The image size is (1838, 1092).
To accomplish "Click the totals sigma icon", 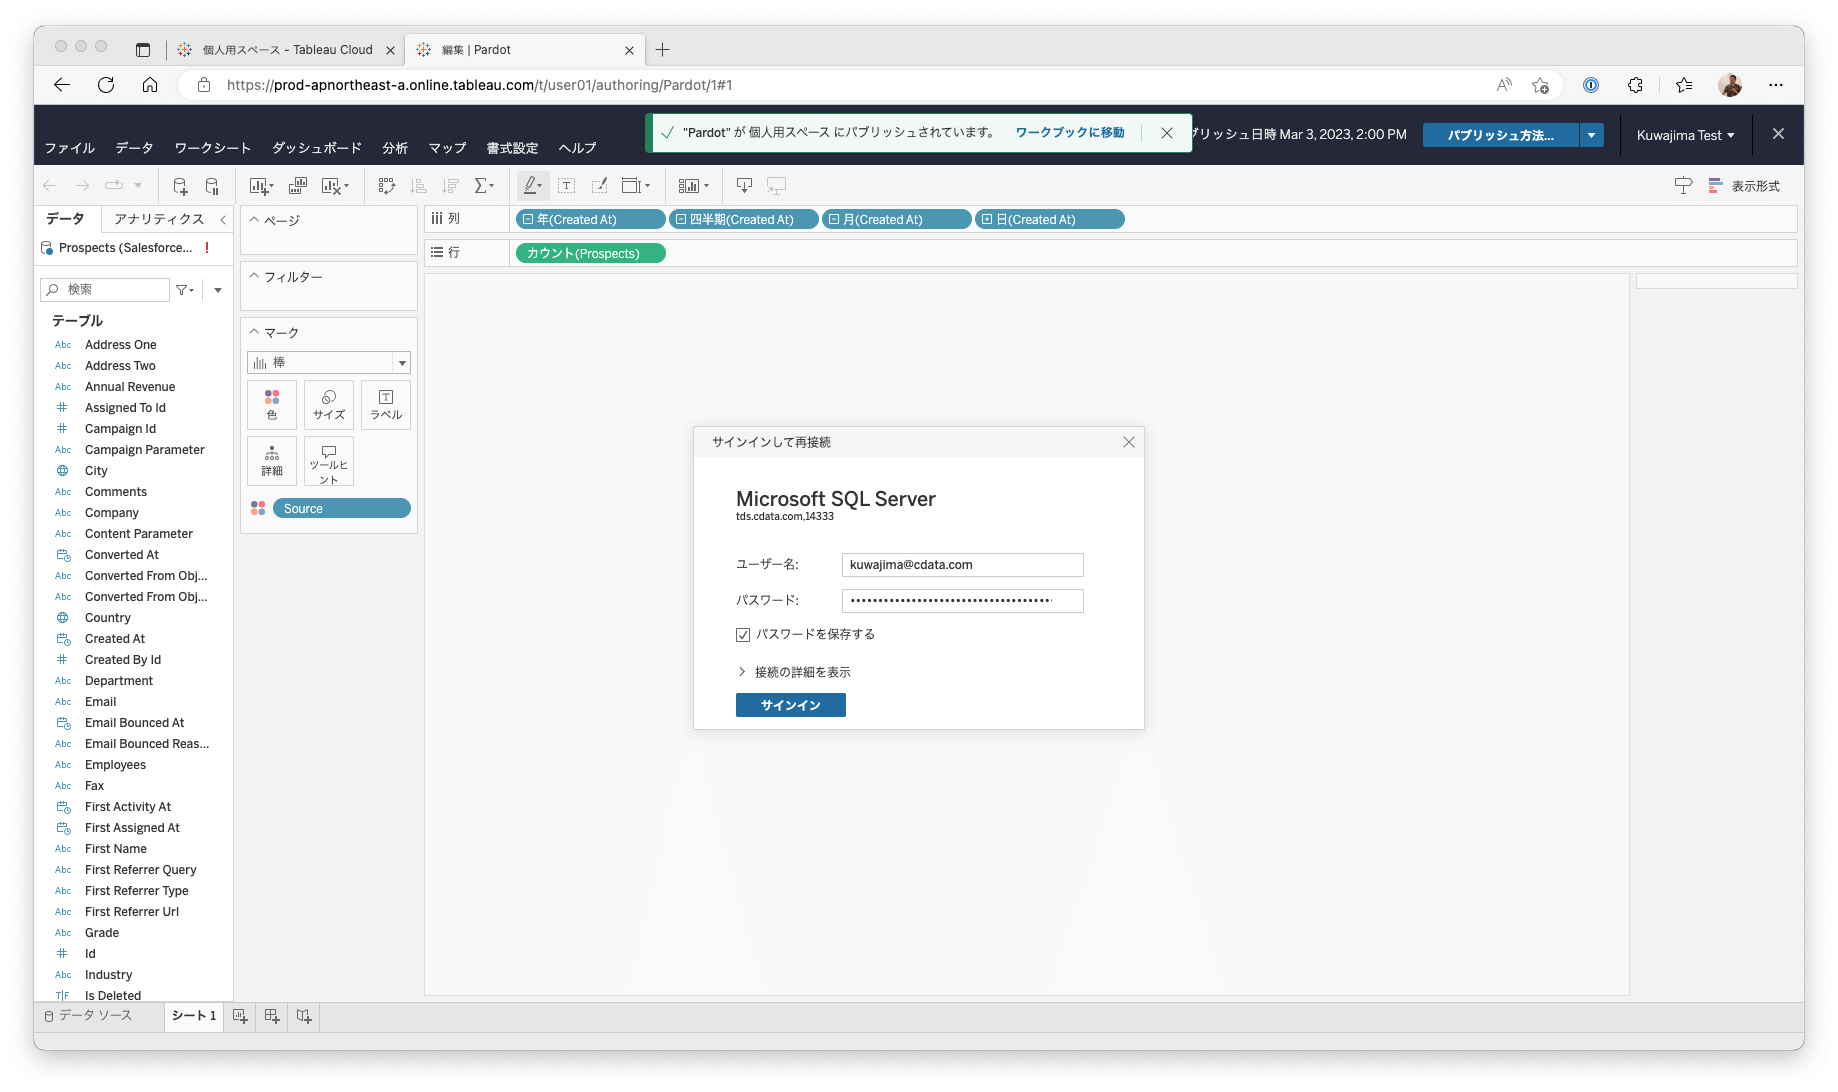I will pyautogui.click(x=484, y=186).
